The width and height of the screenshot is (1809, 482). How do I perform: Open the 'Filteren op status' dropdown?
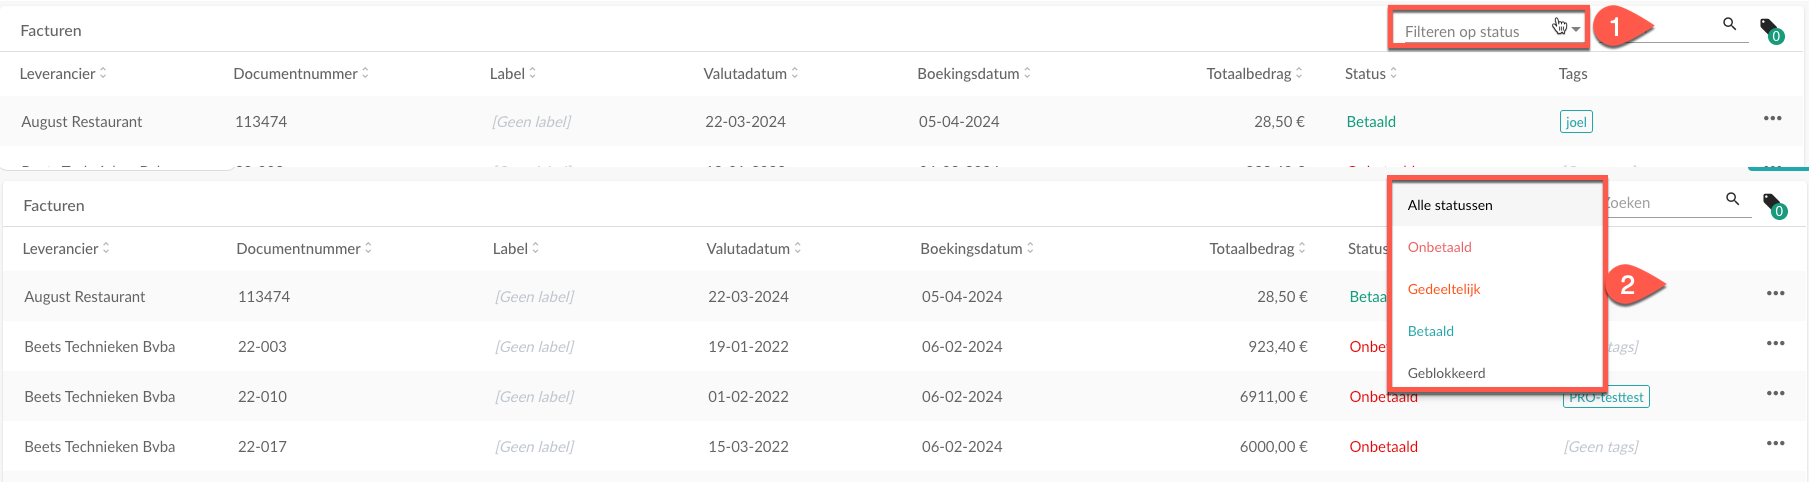coord(1486,31)
